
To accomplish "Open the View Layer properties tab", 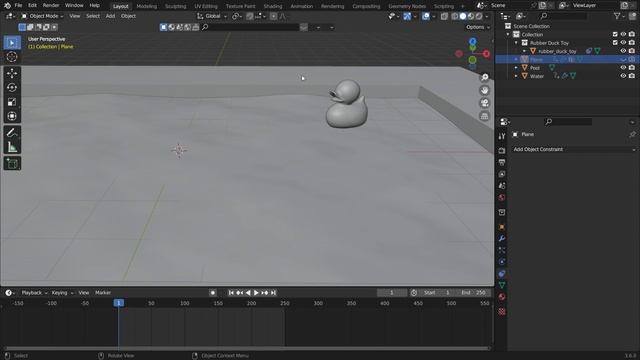I will (502, 174).
